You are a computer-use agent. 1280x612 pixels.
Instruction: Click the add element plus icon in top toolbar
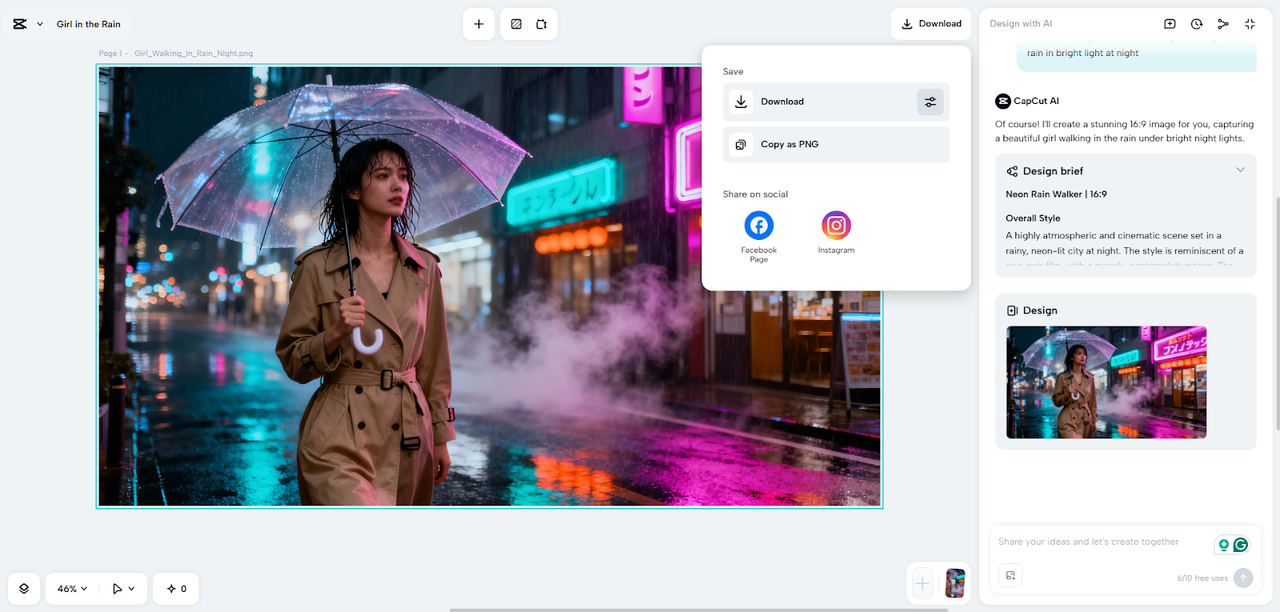click(479, 24)
